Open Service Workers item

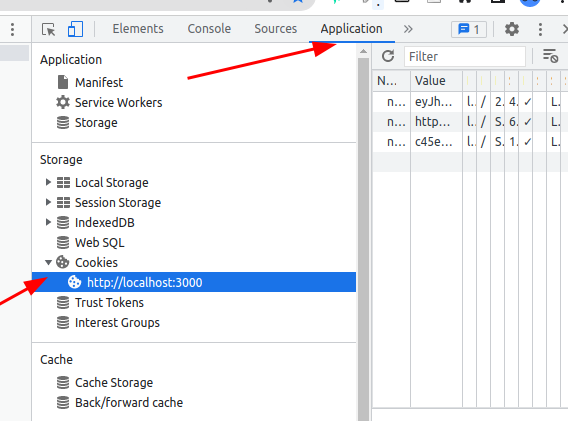coord(118,103)
